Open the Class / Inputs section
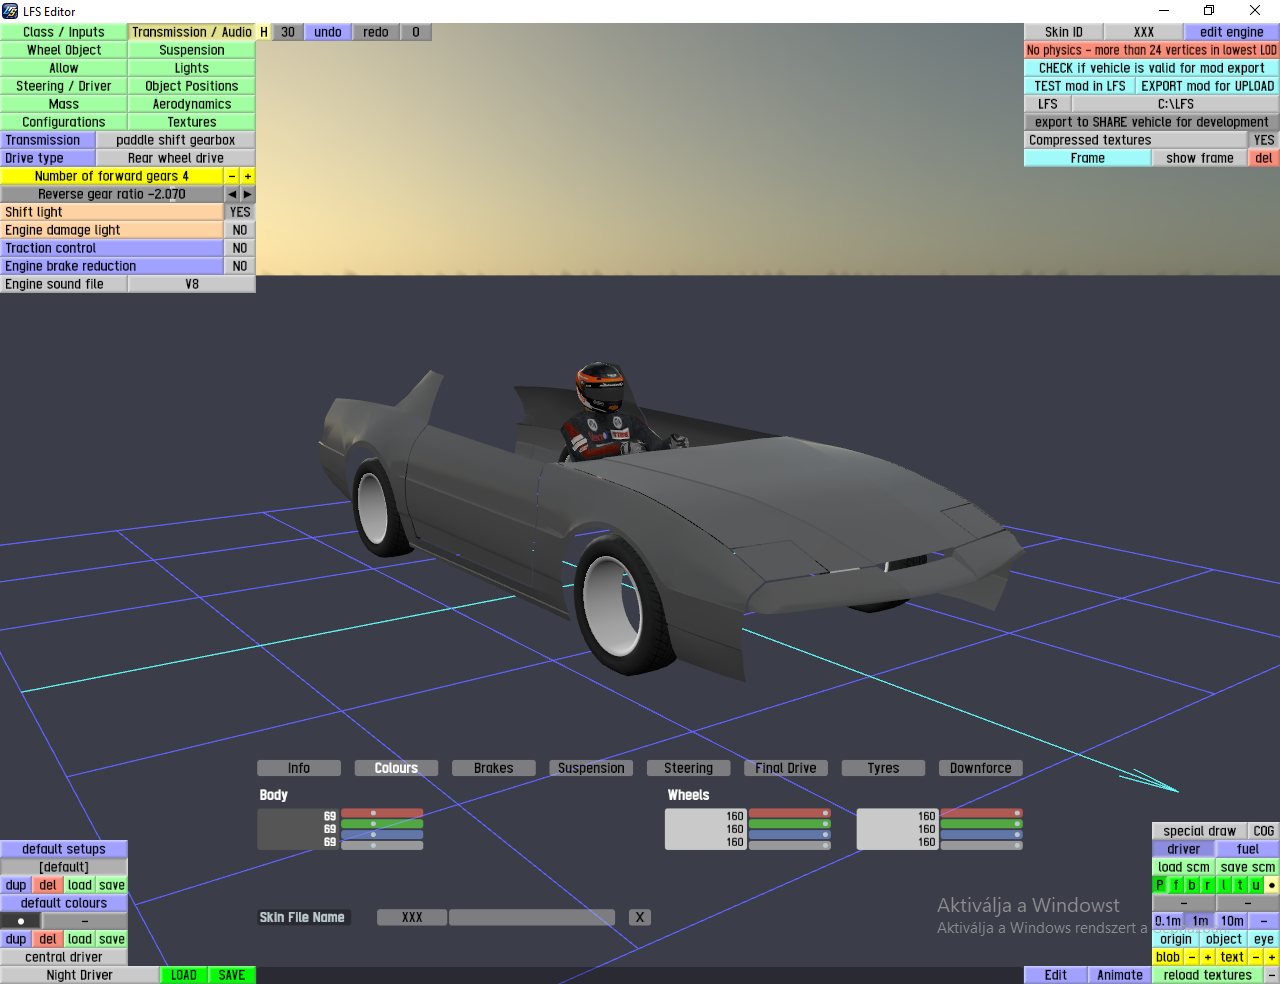 (x=64, y=32)
